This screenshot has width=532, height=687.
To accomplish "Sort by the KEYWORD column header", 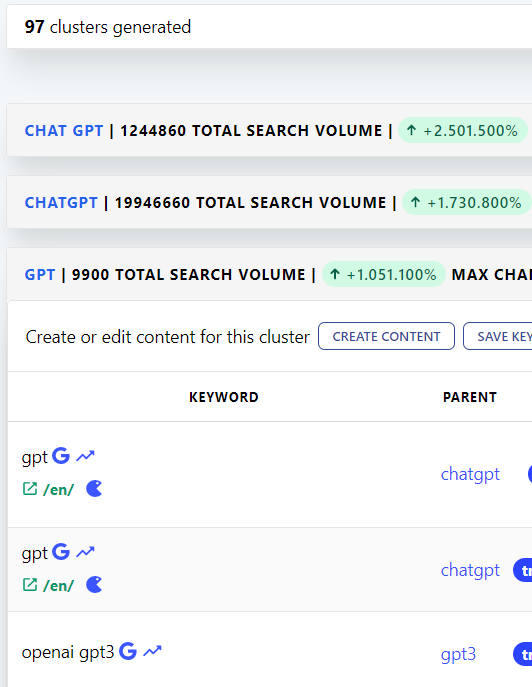I will point(224,397).
